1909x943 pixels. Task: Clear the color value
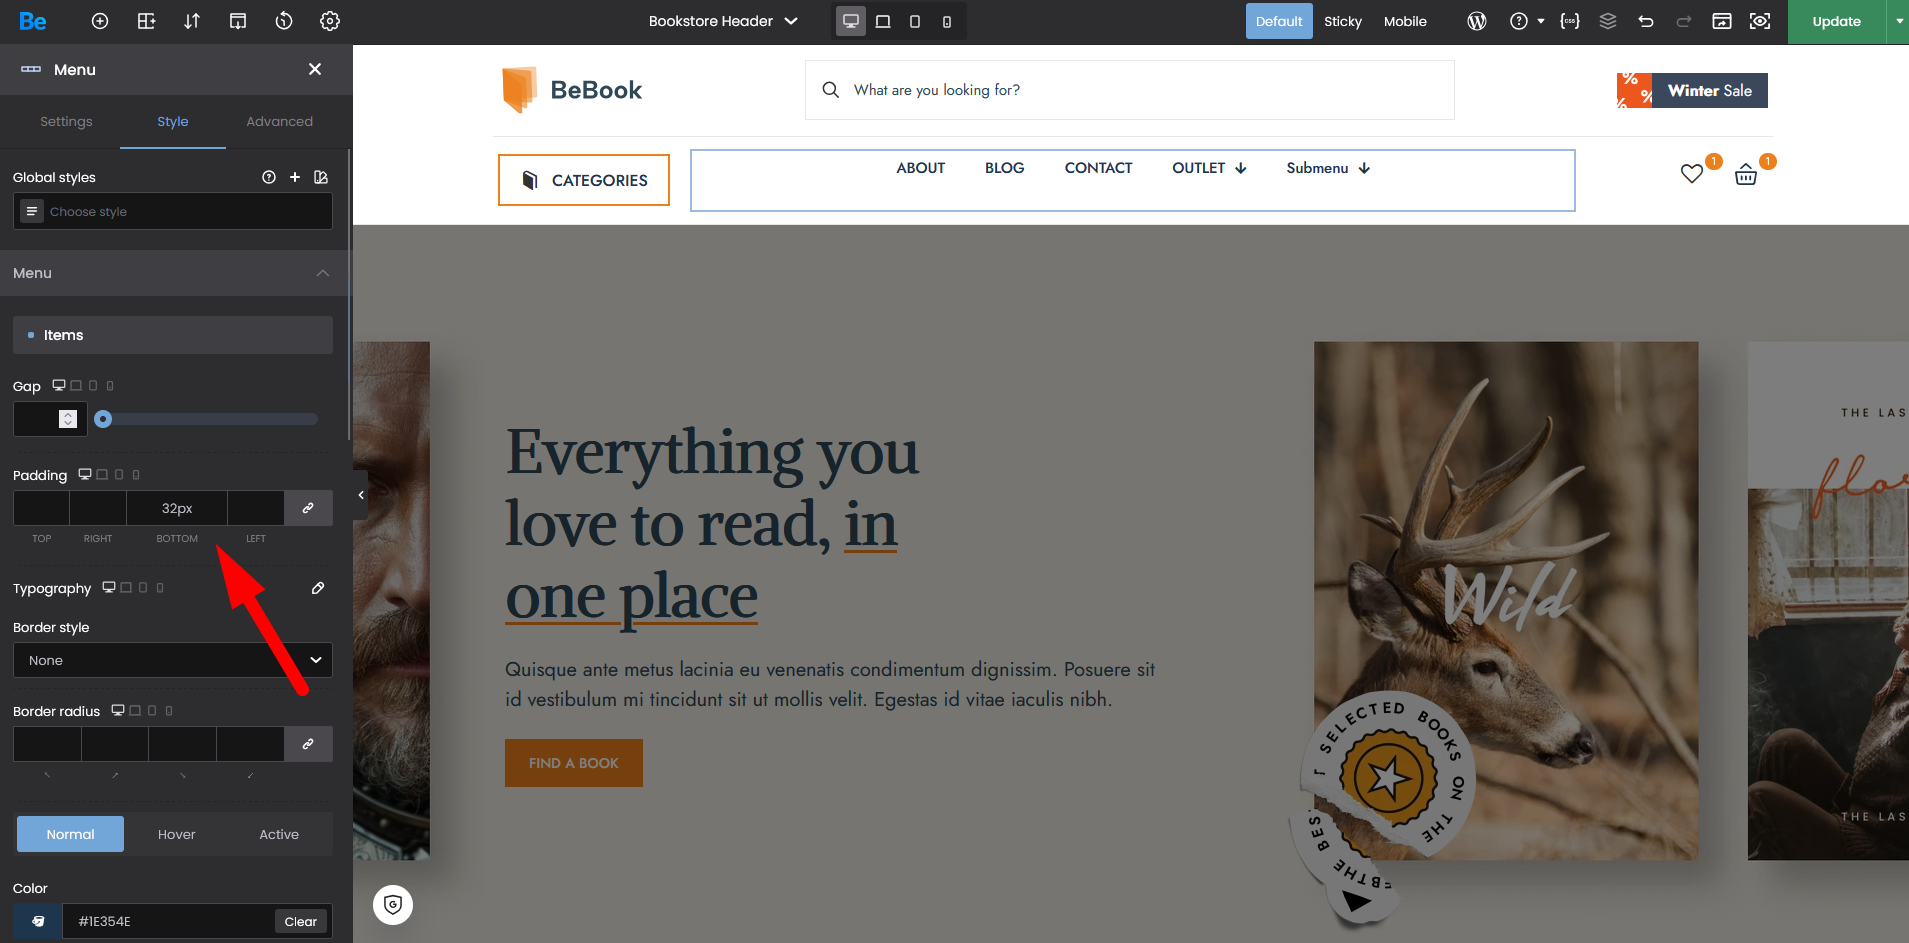(300, 922)
